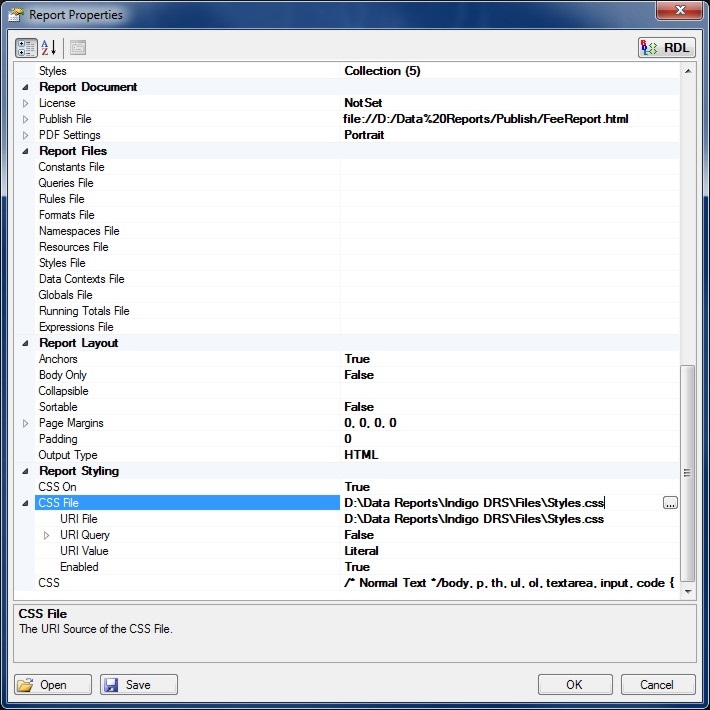Expand the License property
The width and height of the screenshot is (710, 710).
click(25, 103)
